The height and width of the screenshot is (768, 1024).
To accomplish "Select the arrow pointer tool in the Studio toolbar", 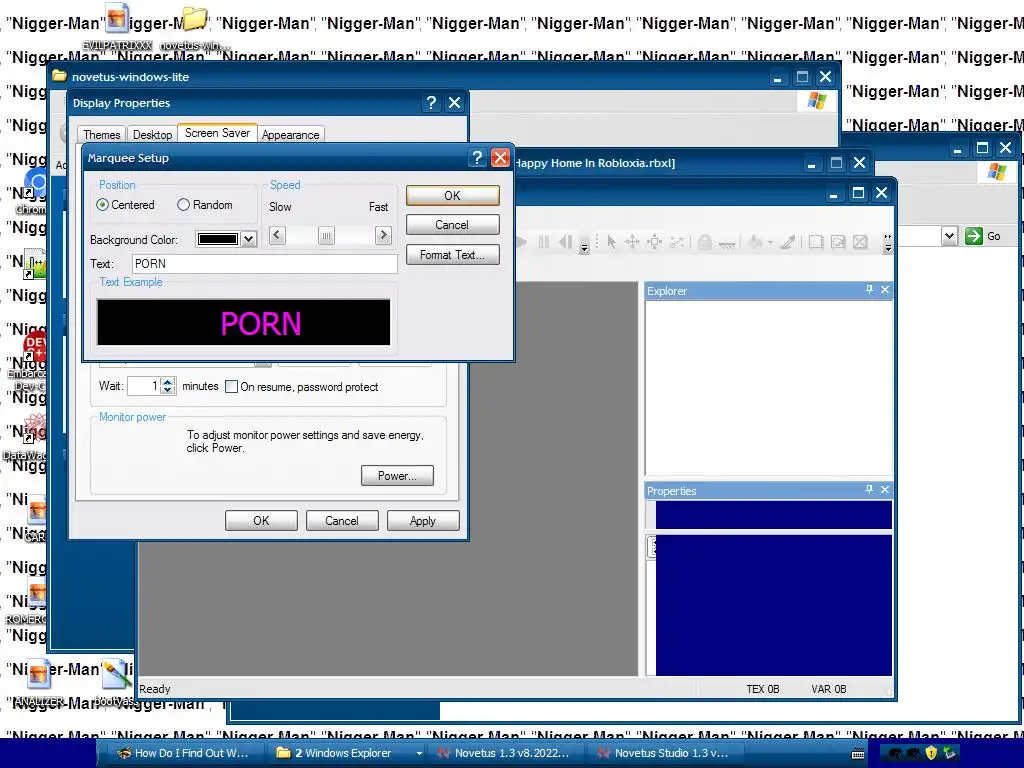I will [x=611, y=242].
